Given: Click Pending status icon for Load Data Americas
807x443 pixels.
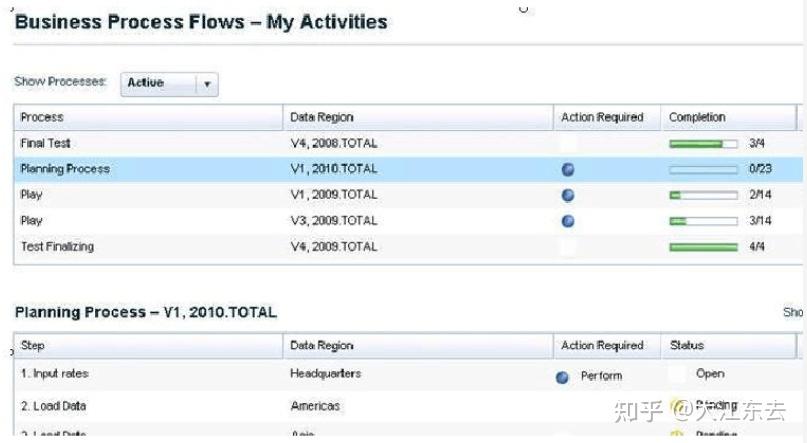Looking at the screenshot, I should tap(677, 406).
